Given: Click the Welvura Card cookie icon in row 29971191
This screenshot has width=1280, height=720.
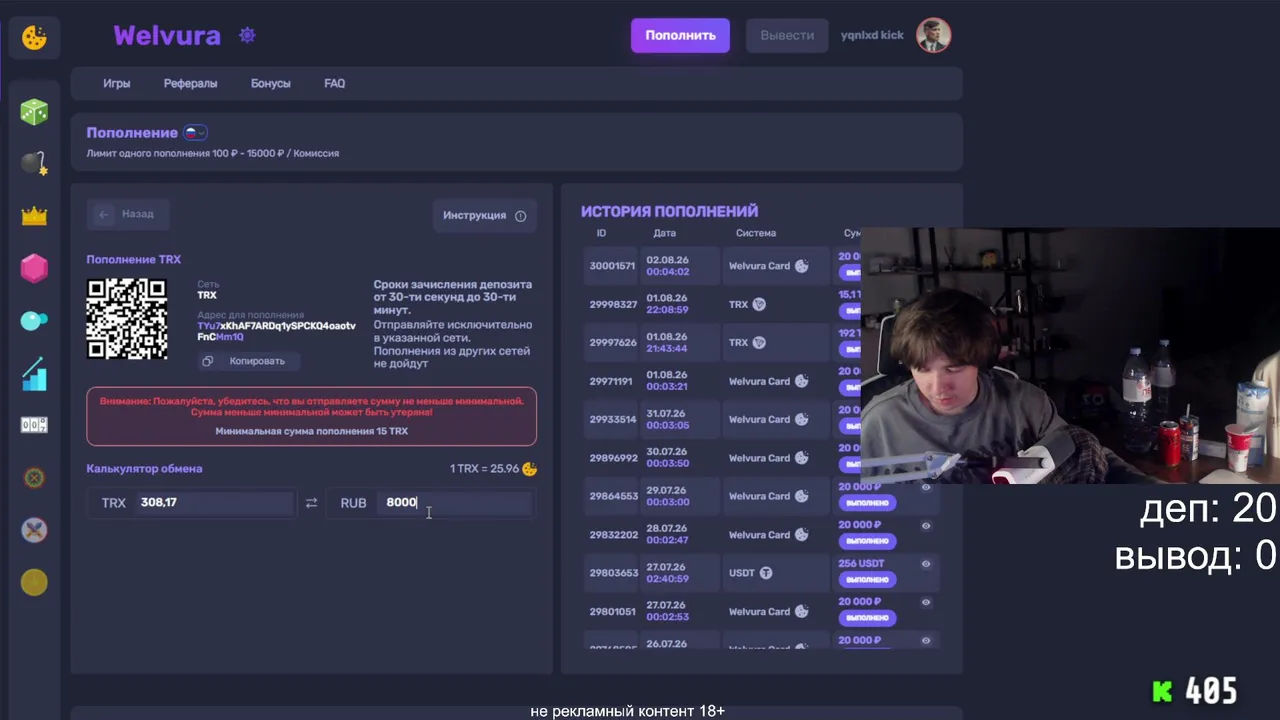Looking at the screenshot, I should point(801,381).
